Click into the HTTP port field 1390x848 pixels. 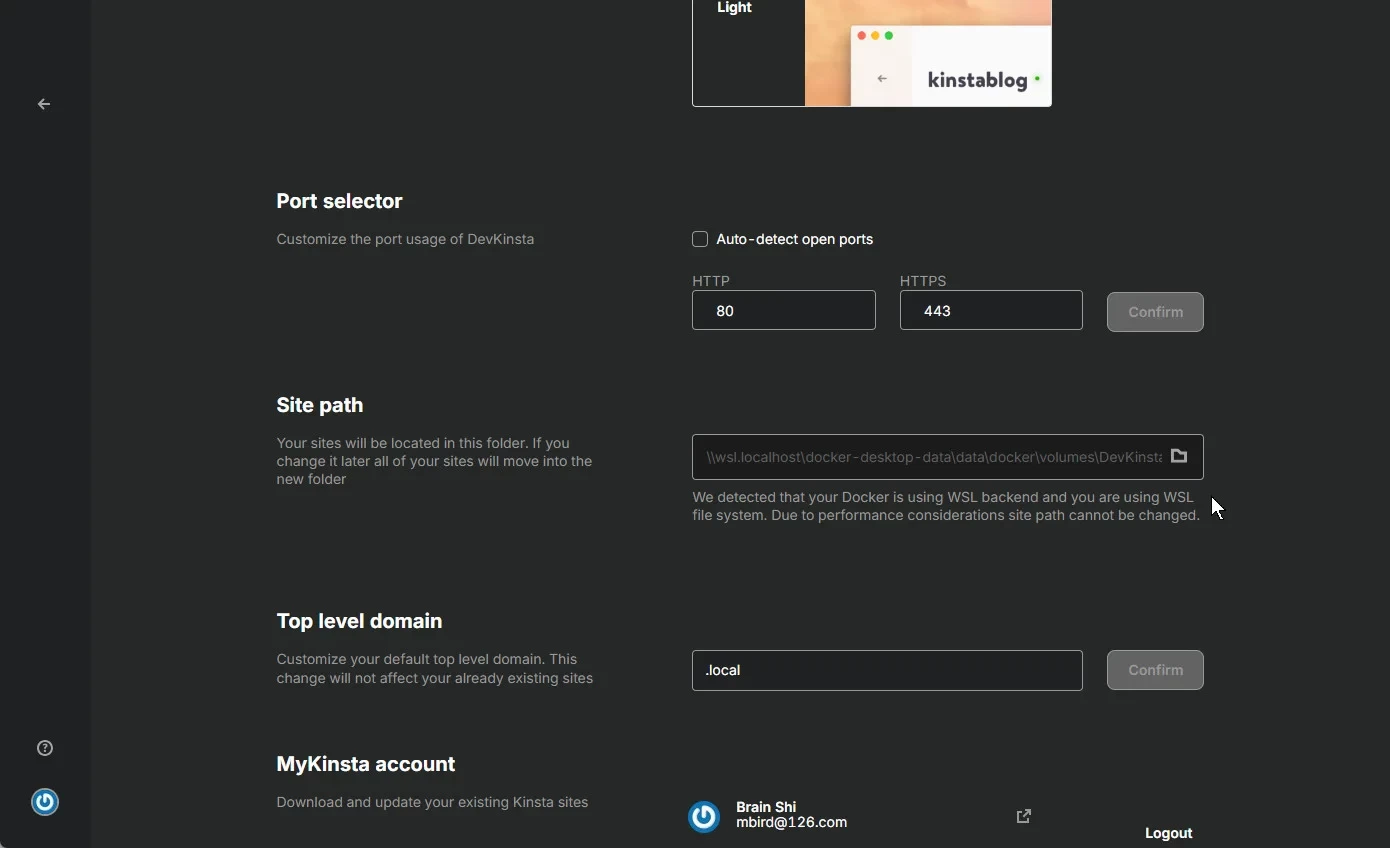(x=783, y=311)
